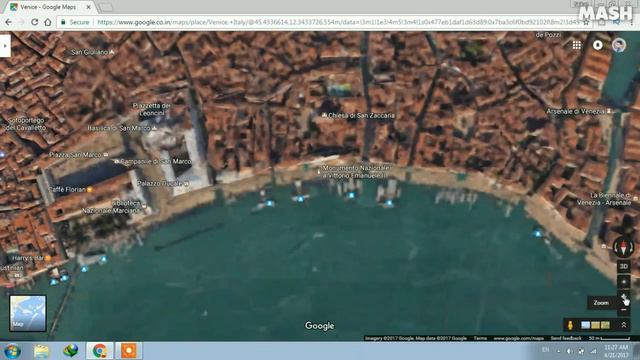The width and height of the screenshot is (640, 360).
Task: Open the Windows Start menu
Action: pyautogui.click(x=12, y=351)
